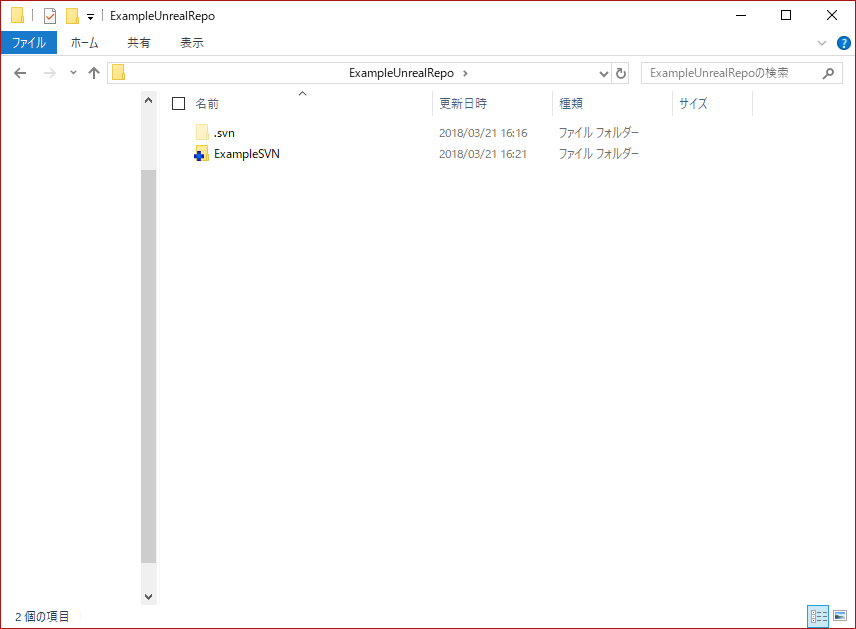Viewport: 856px width, 629px height.
Task: Open the Quick Access Toolbar customize dropdown
Action: tap(91, 17)
